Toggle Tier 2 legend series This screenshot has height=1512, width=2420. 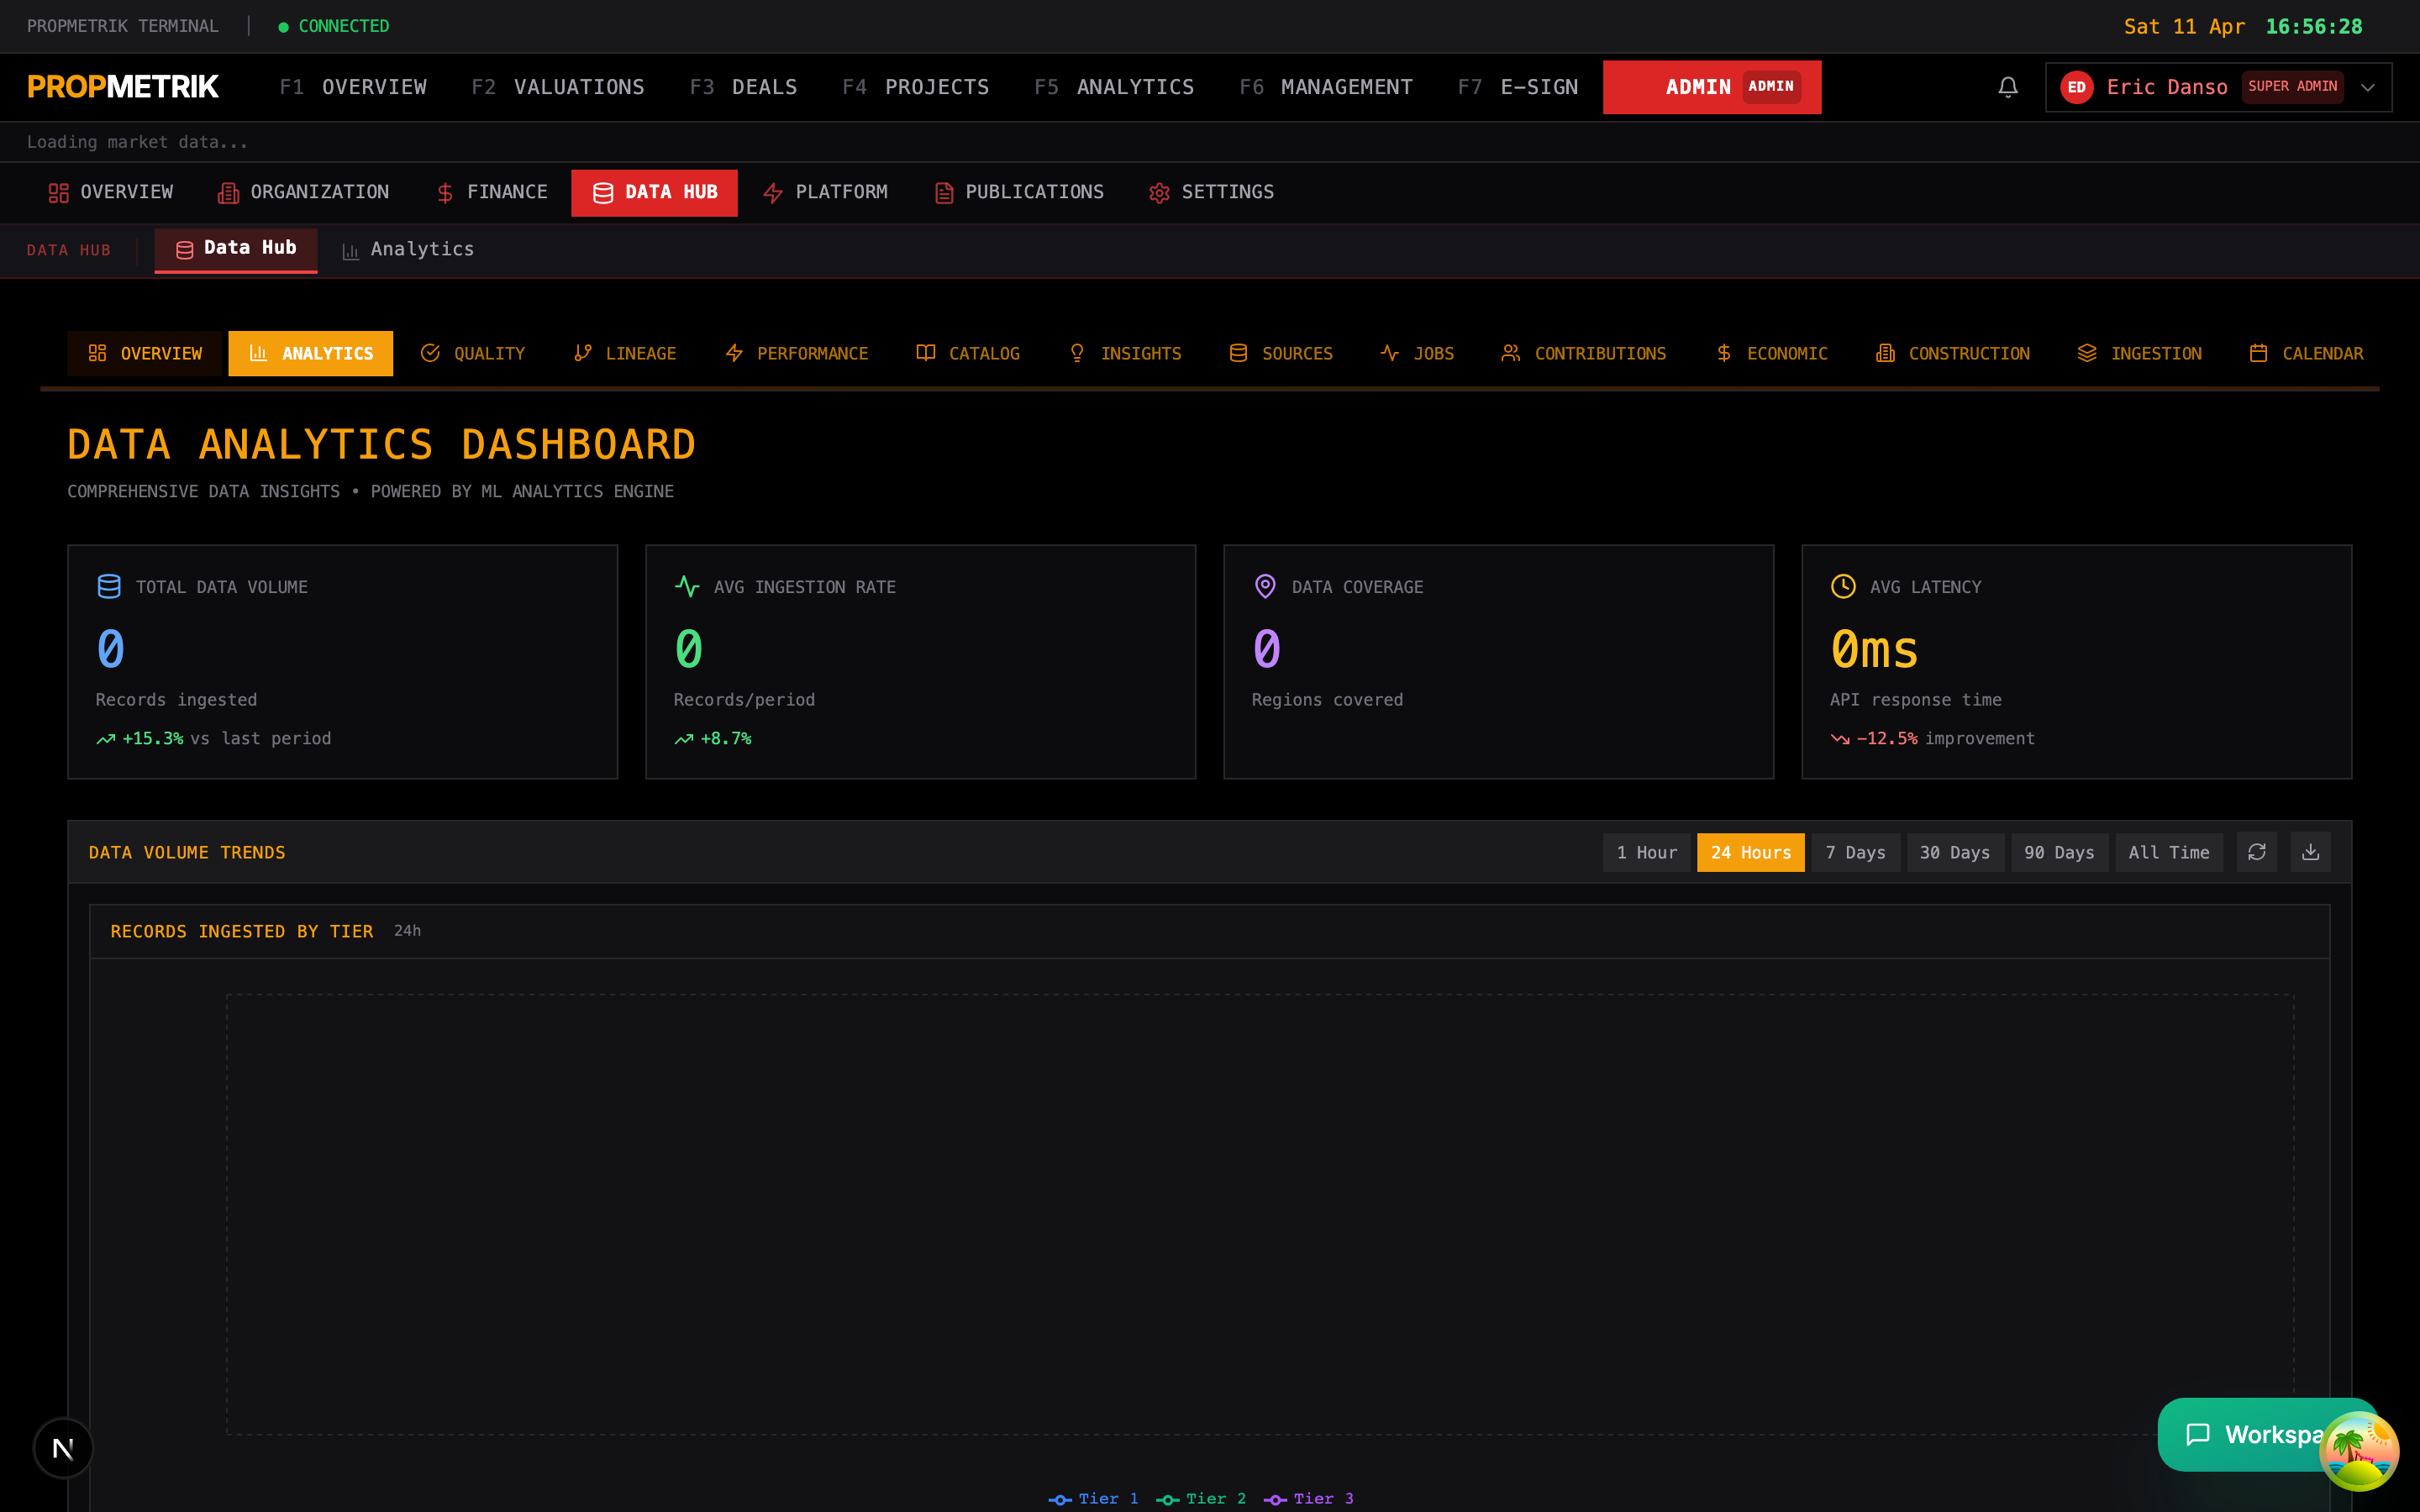(1201, 1498)
